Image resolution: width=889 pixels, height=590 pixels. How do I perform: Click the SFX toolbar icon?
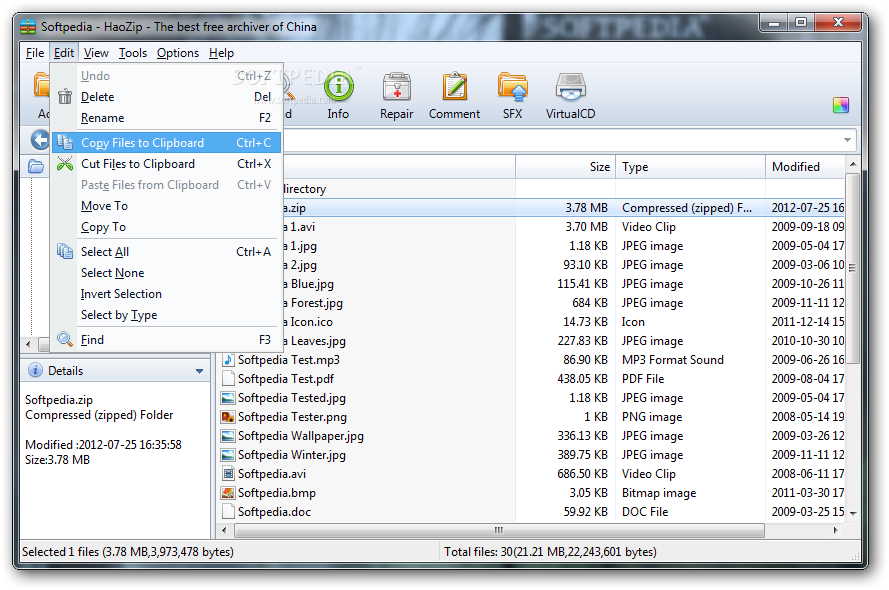coord(512,87)
